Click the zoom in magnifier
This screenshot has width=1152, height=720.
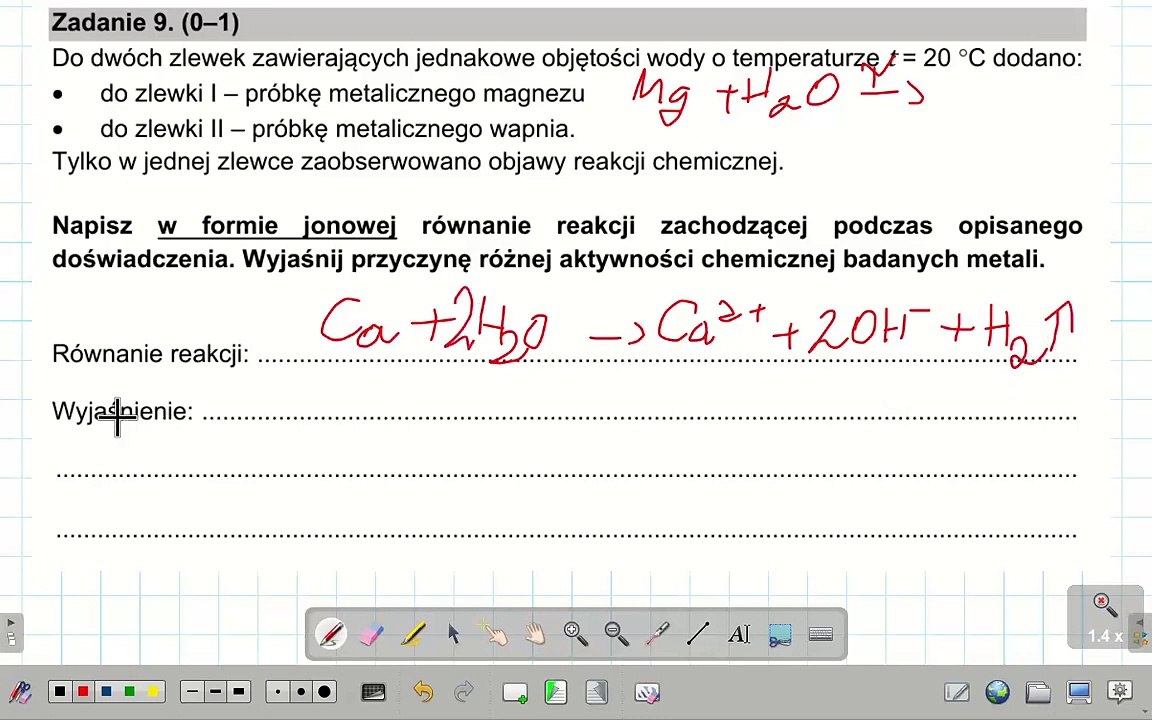[x=576, y=633]
